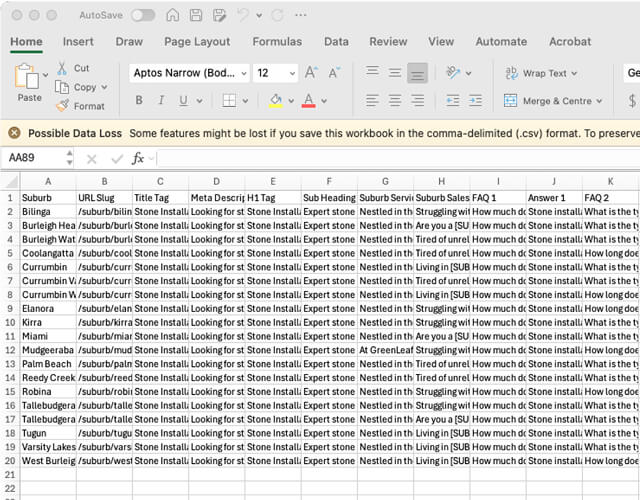Screen dimensions: 640x500
Task: Toggle the AutoSave switch
Action: [x=143, y=15]
